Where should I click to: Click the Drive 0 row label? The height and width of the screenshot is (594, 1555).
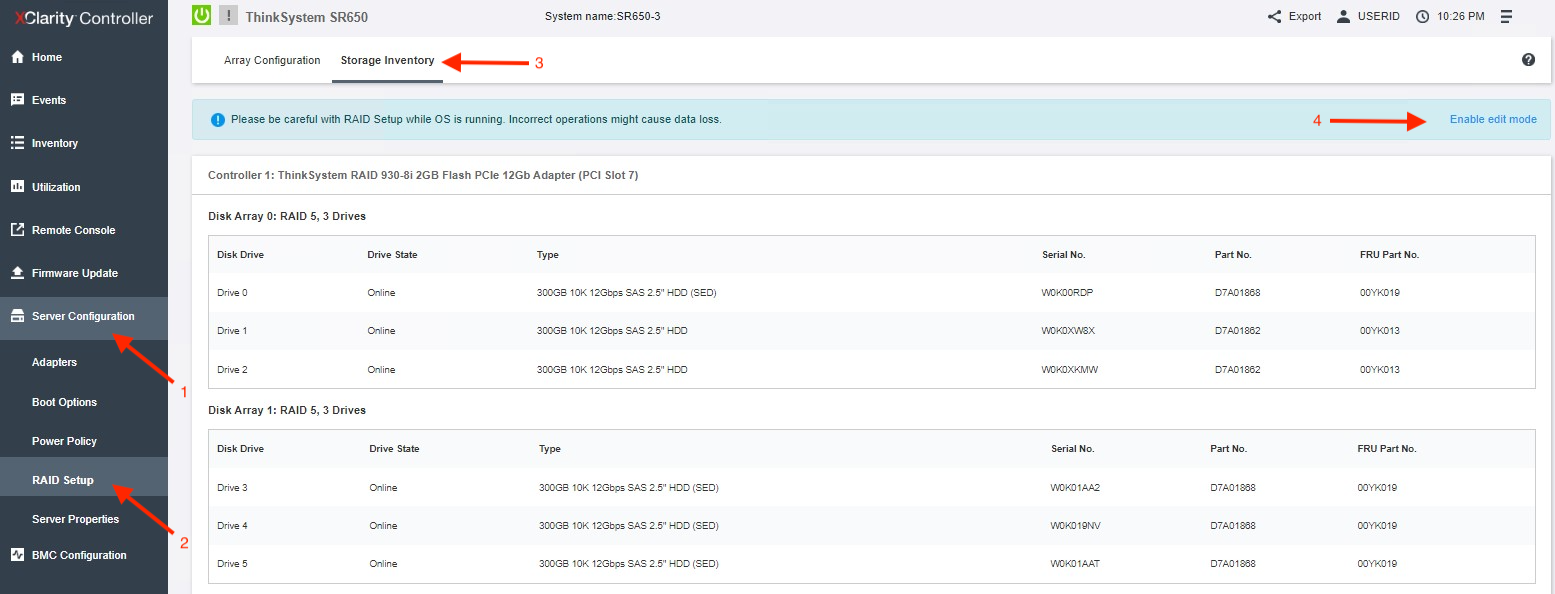pyautogui.click(x=232, y=292)
